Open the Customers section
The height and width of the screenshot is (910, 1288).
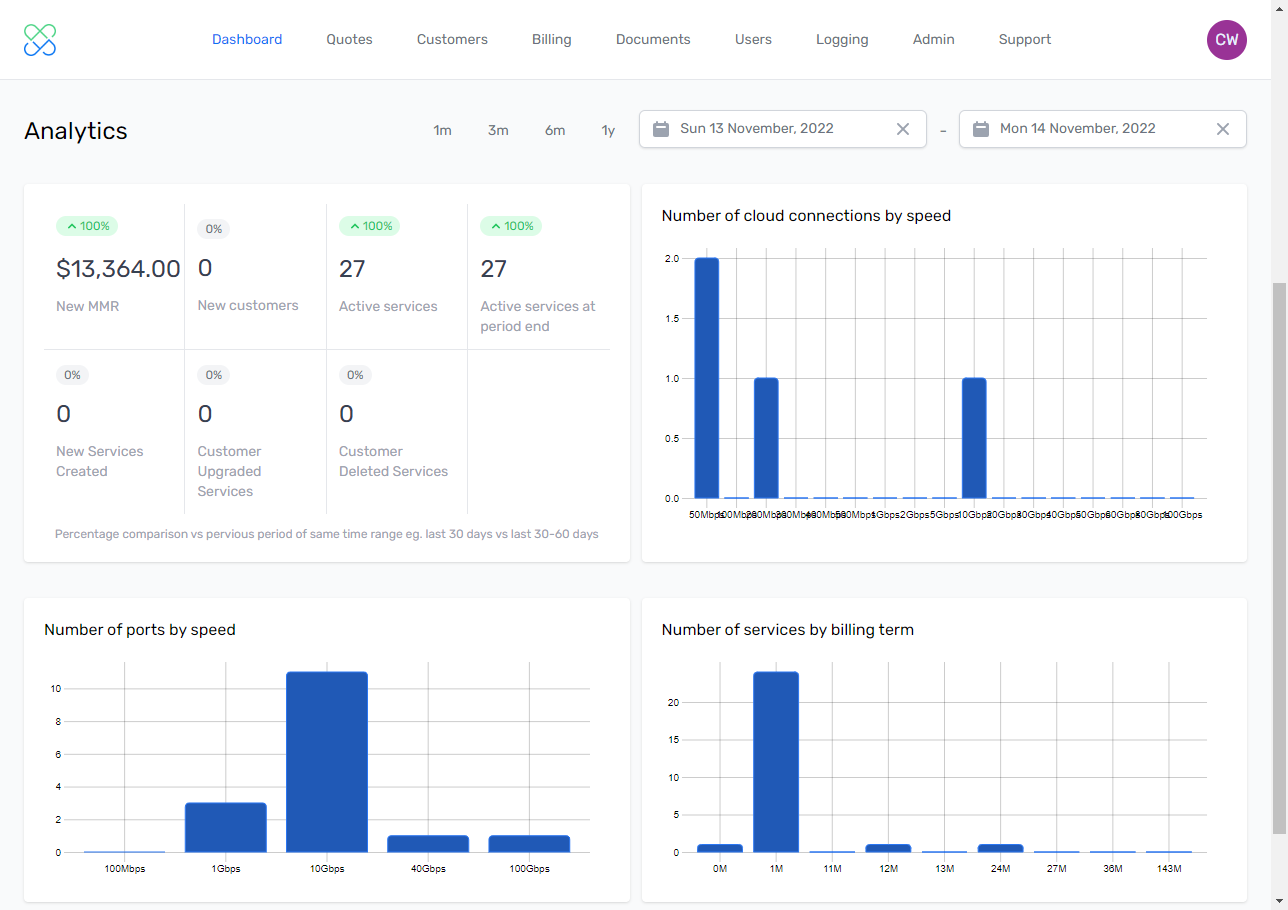click(452, 40)
